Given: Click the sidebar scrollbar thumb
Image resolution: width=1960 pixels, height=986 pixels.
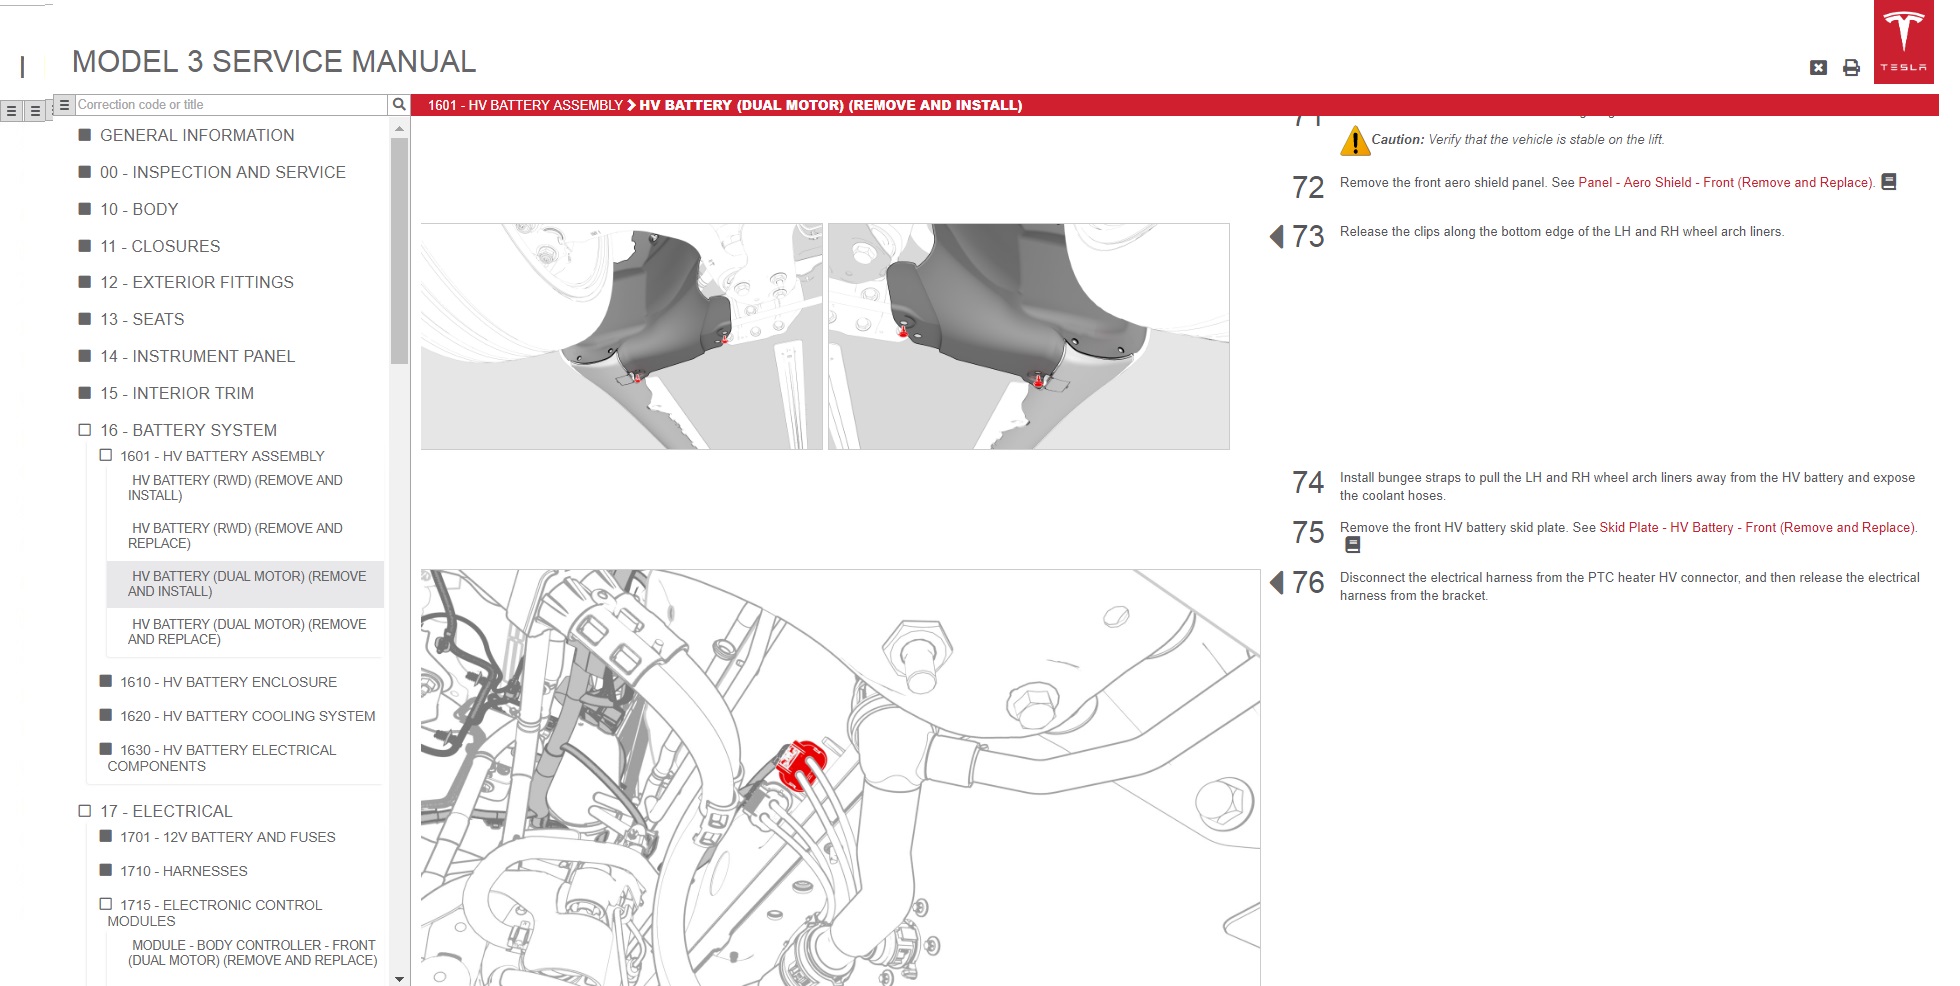Looking at the screenshot, I should tap(399, 251).
